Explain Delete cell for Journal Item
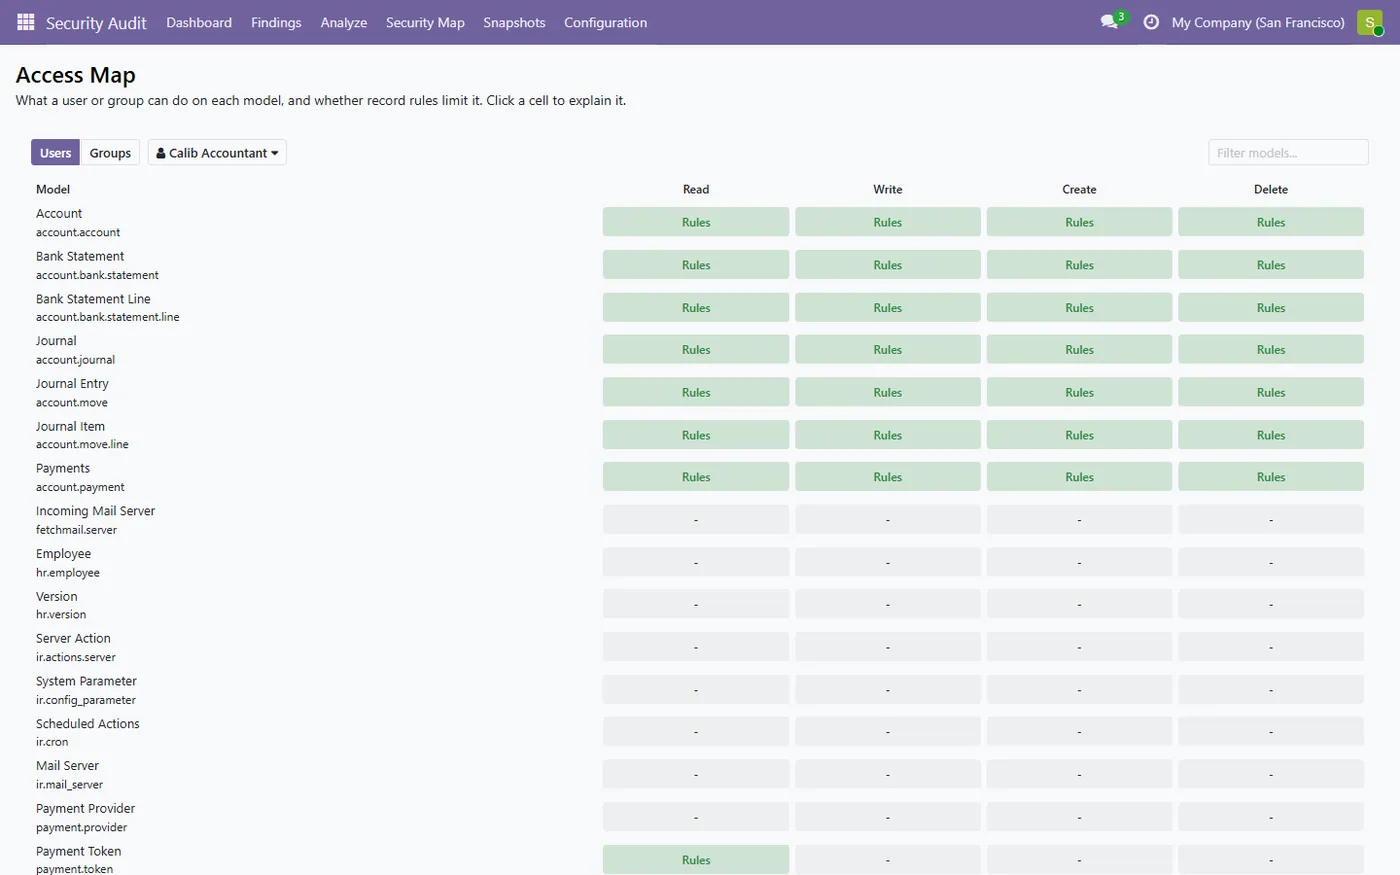 pyautogui.click(x=1271, y=435)
